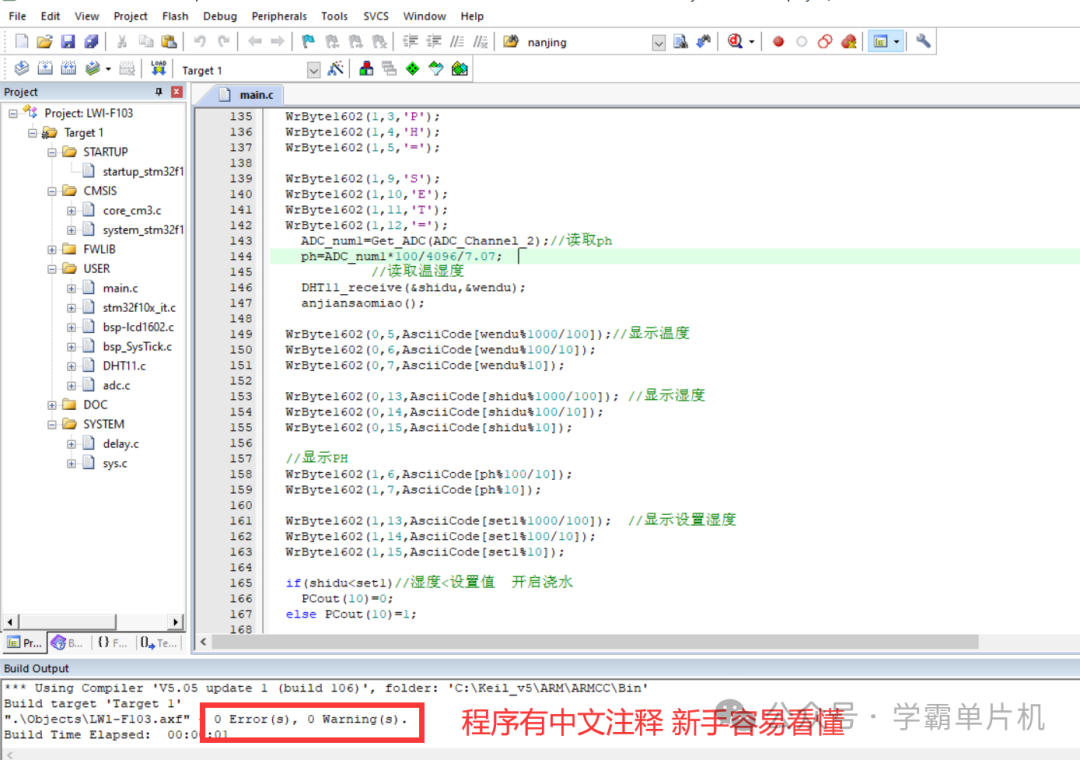This screenshot has height=760, width=1080.
Task: Click the Indent selected text icon
Action: point(411,41)
